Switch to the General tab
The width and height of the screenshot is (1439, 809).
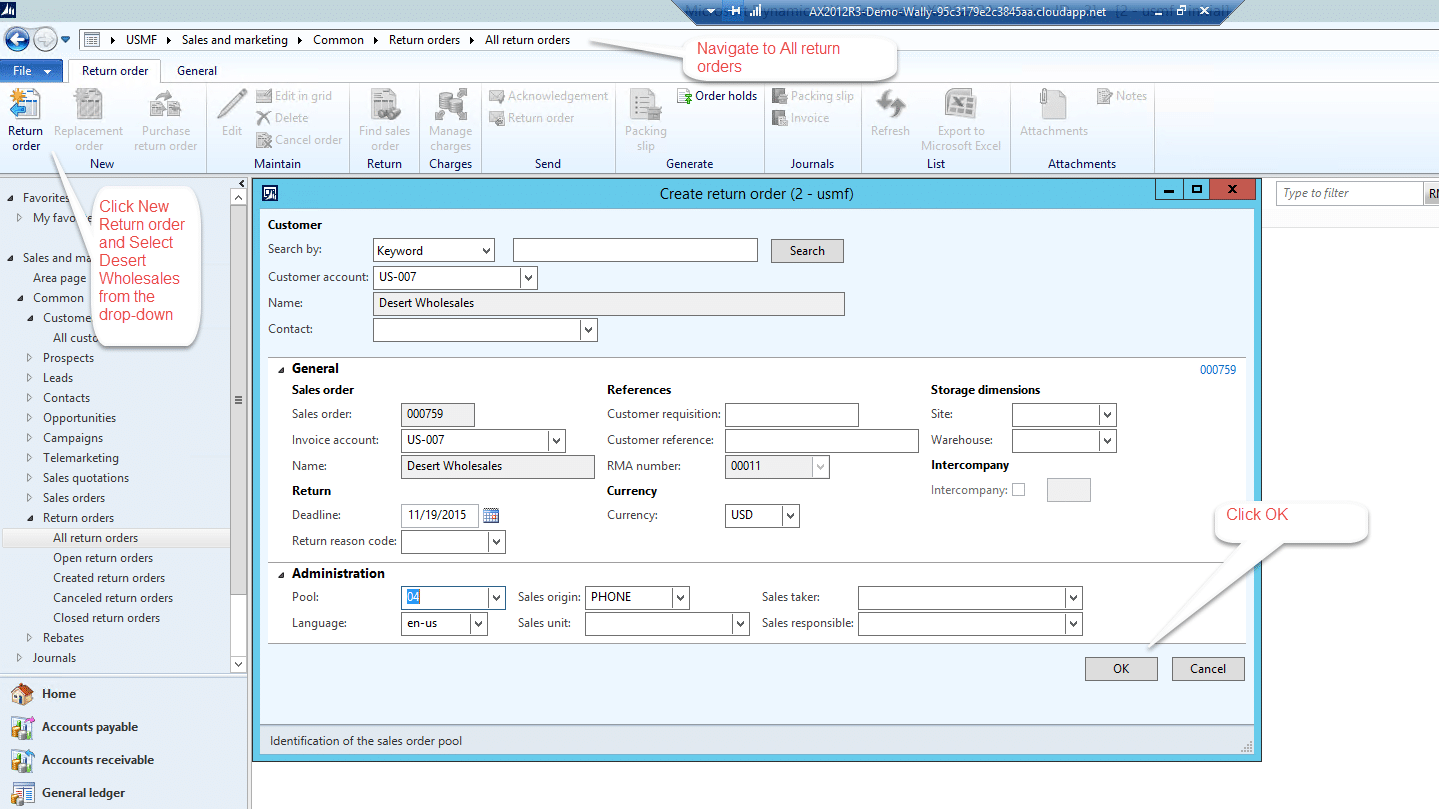pyautogui.click(x=196, y=70)
